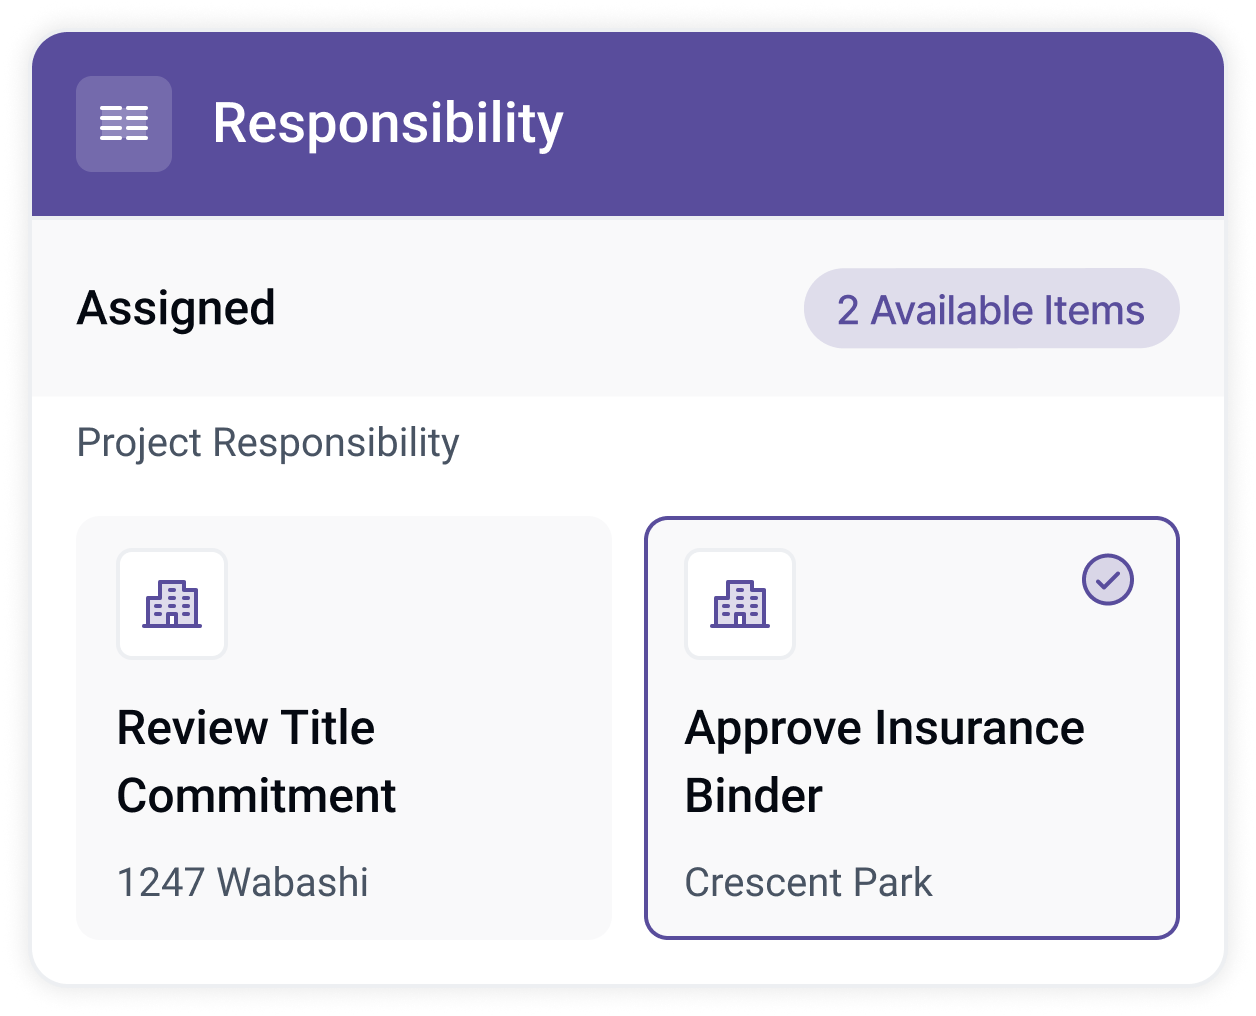
Task: Select the Review Title Commitment card
Action: click(x=344, y=728)
